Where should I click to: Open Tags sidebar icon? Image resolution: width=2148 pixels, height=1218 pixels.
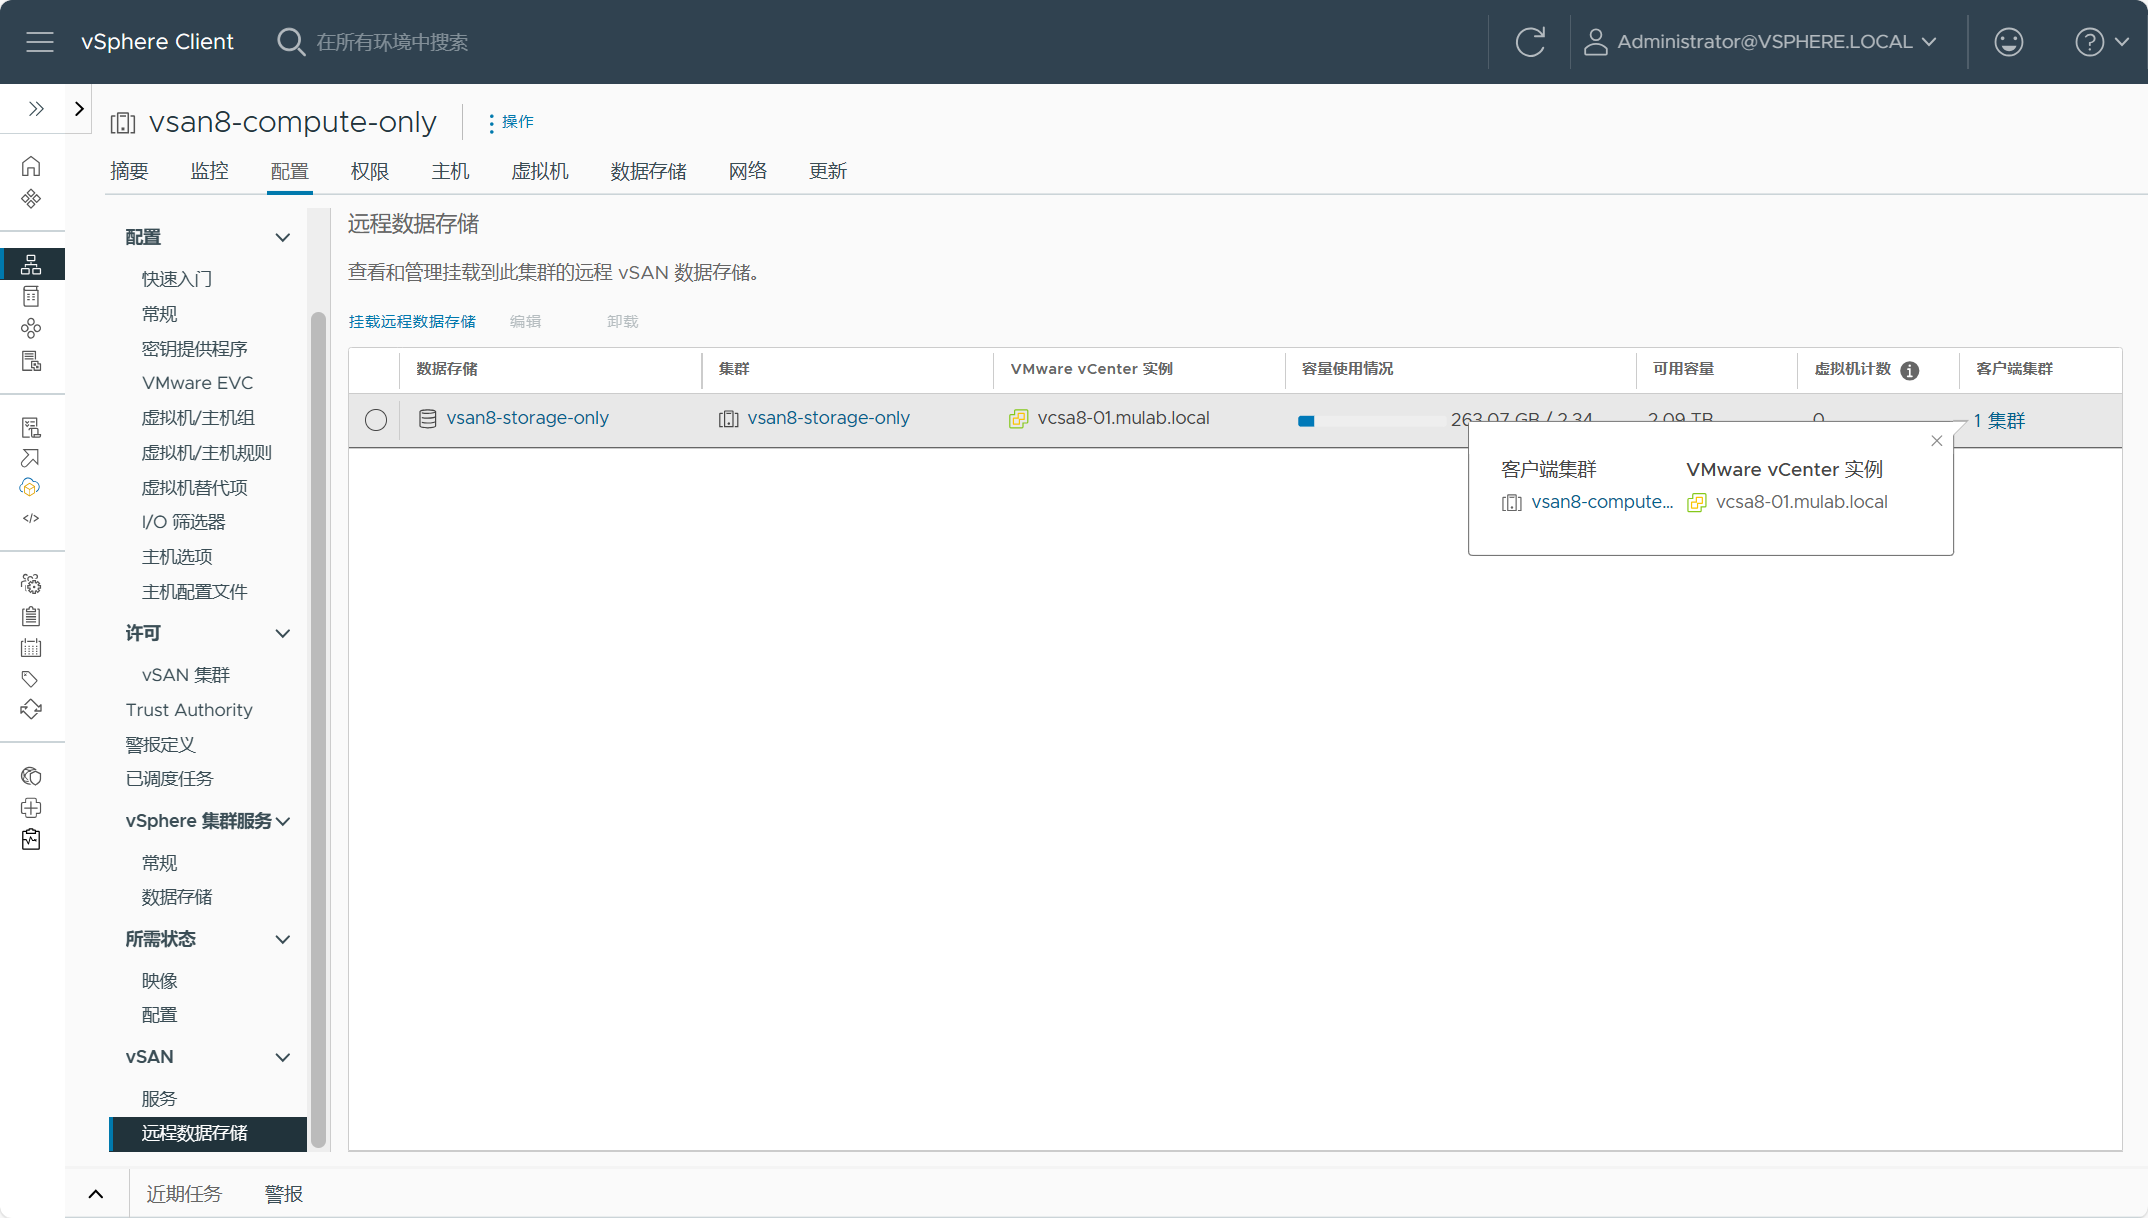pos(31,679)
